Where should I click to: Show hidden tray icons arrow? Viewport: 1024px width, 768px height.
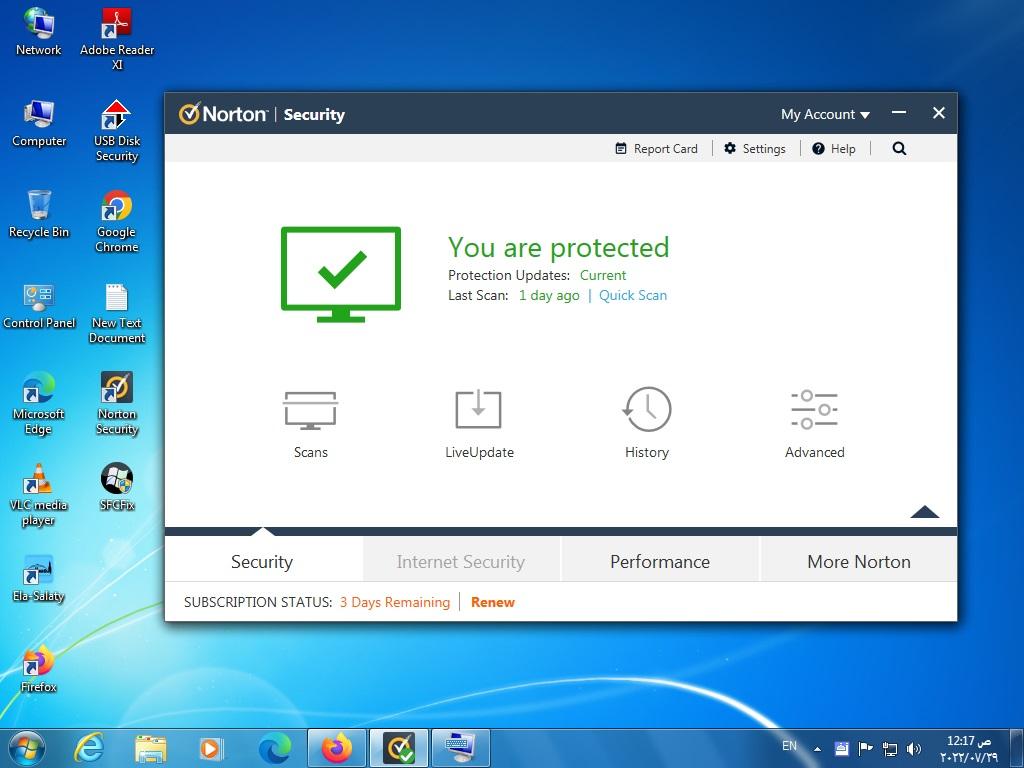point(817,749)
